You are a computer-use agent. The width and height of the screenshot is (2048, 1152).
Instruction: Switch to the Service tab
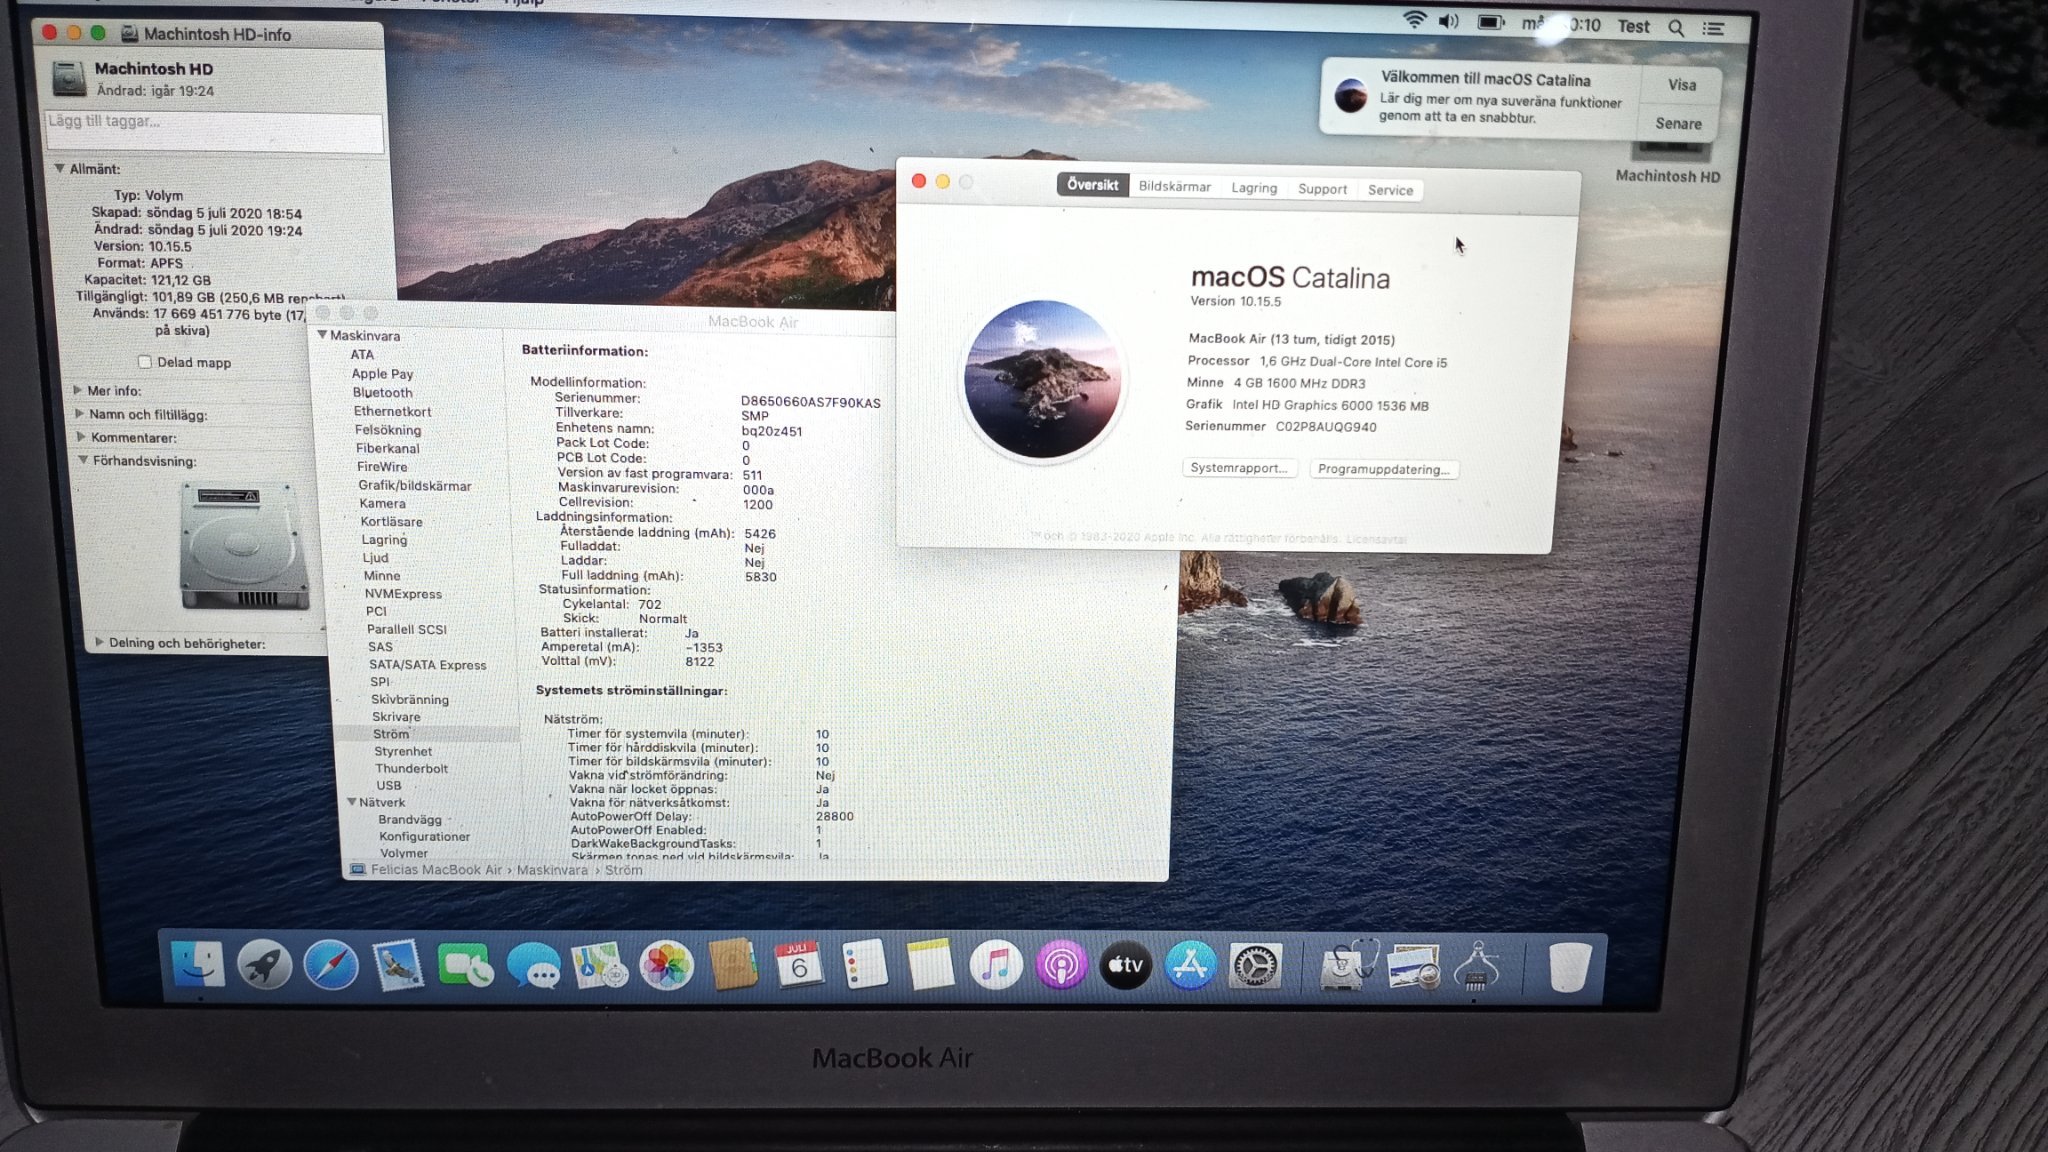point(1390,190)
